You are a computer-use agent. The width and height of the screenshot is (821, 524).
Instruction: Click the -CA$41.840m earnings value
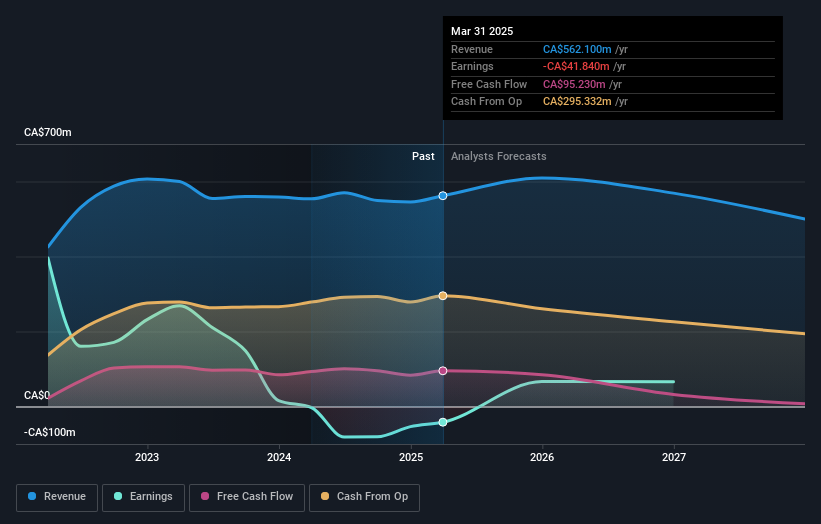[576, 66]
